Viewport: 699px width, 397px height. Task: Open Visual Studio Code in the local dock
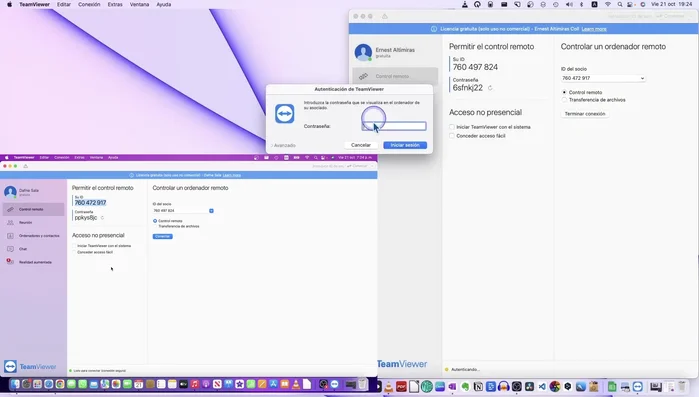(542, 386)
